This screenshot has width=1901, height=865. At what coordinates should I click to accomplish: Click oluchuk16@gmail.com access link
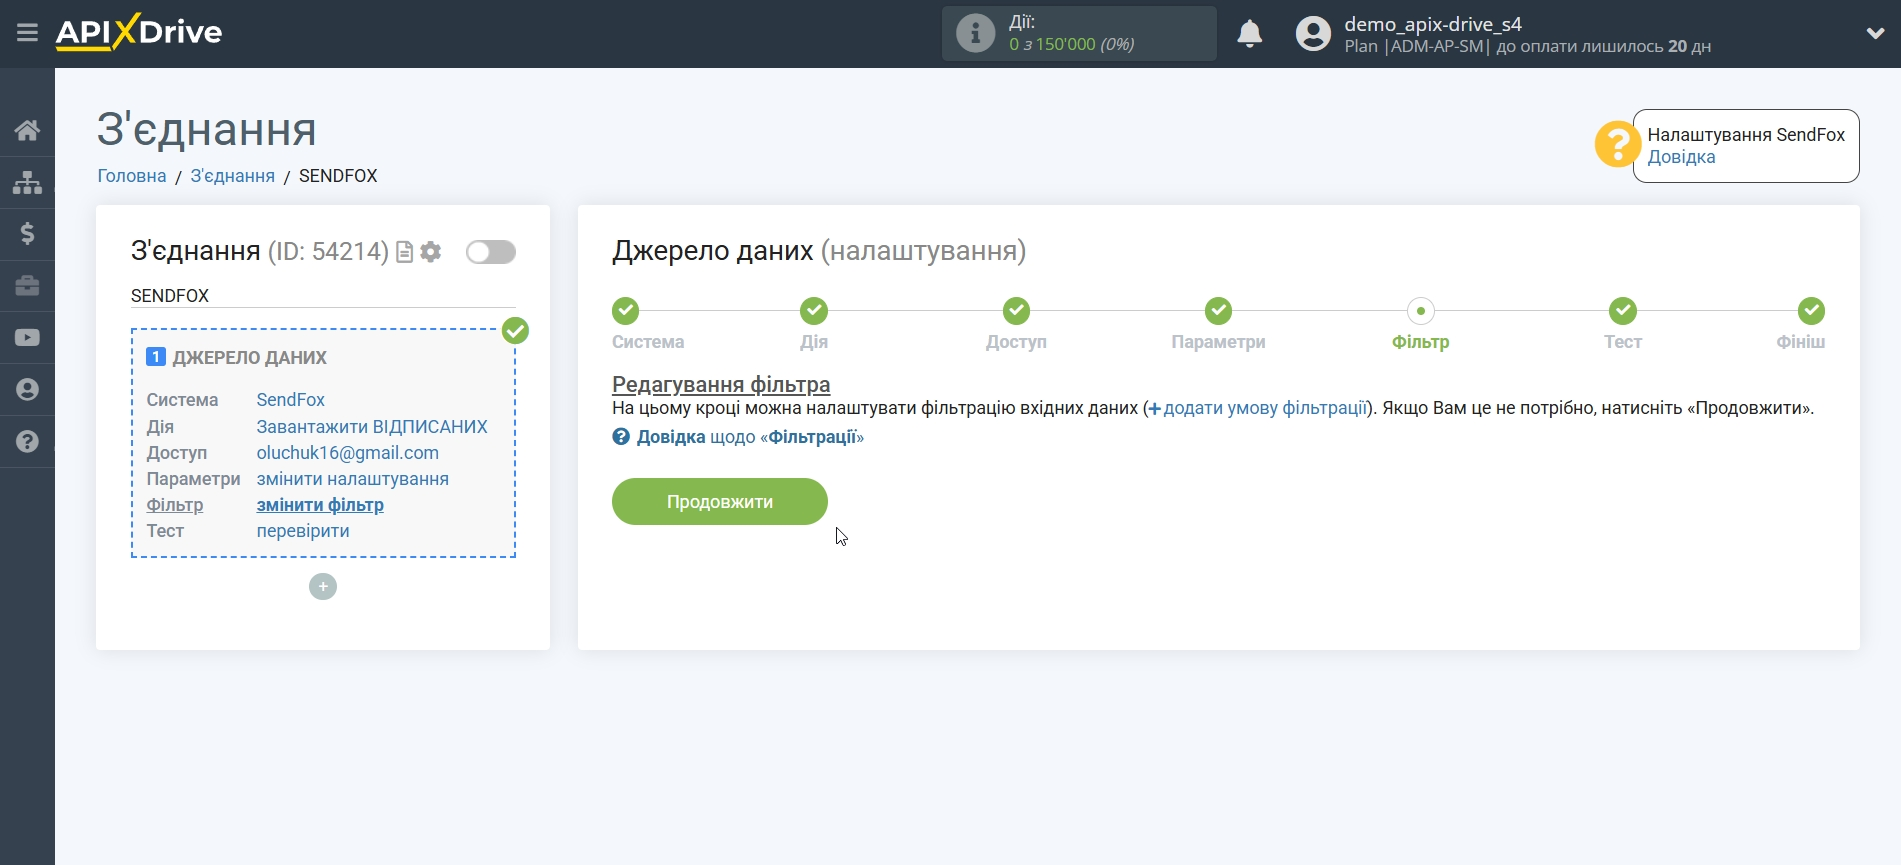point(348,453)
